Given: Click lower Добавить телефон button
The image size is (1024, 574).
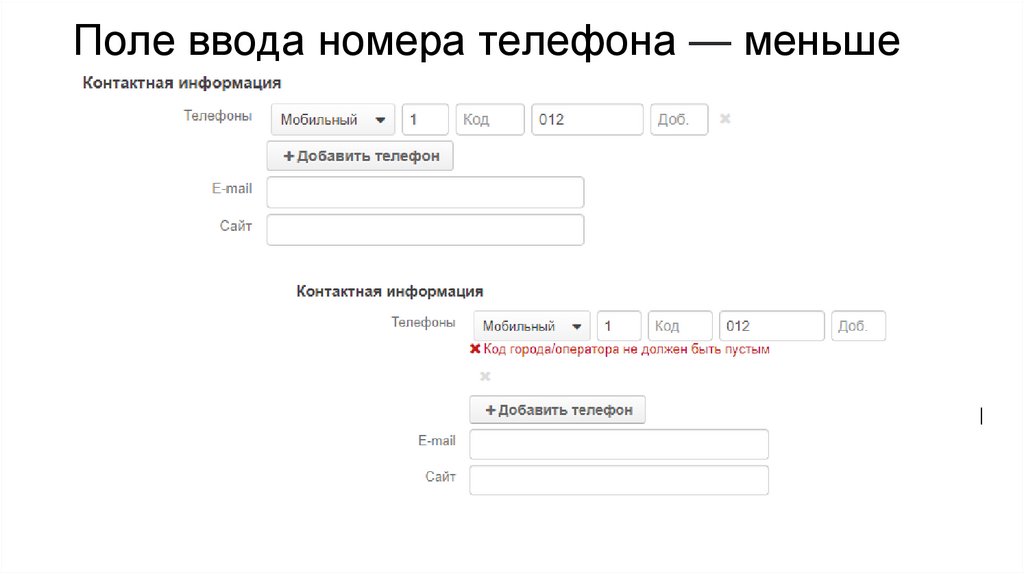Looking at the screenshot, I should point(558,410).
